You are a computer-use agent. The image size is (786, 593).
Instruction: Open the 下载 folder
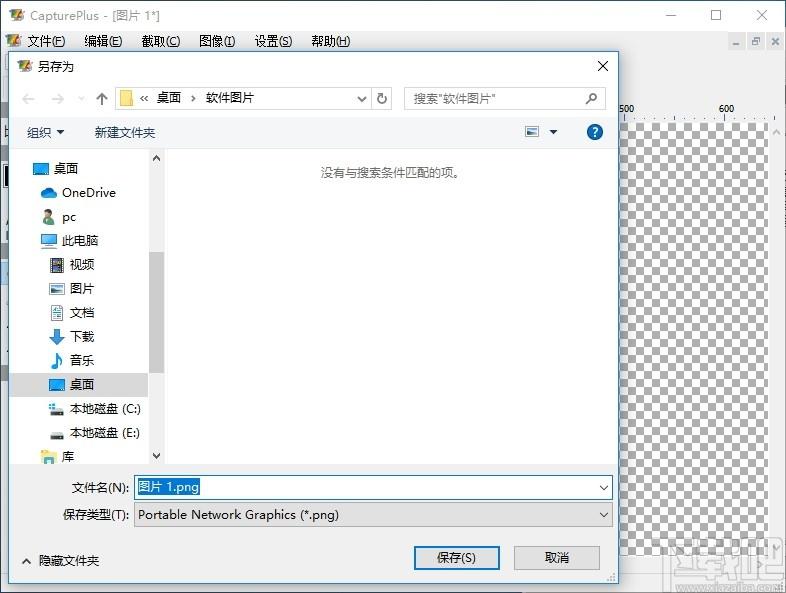pos(72,336)
